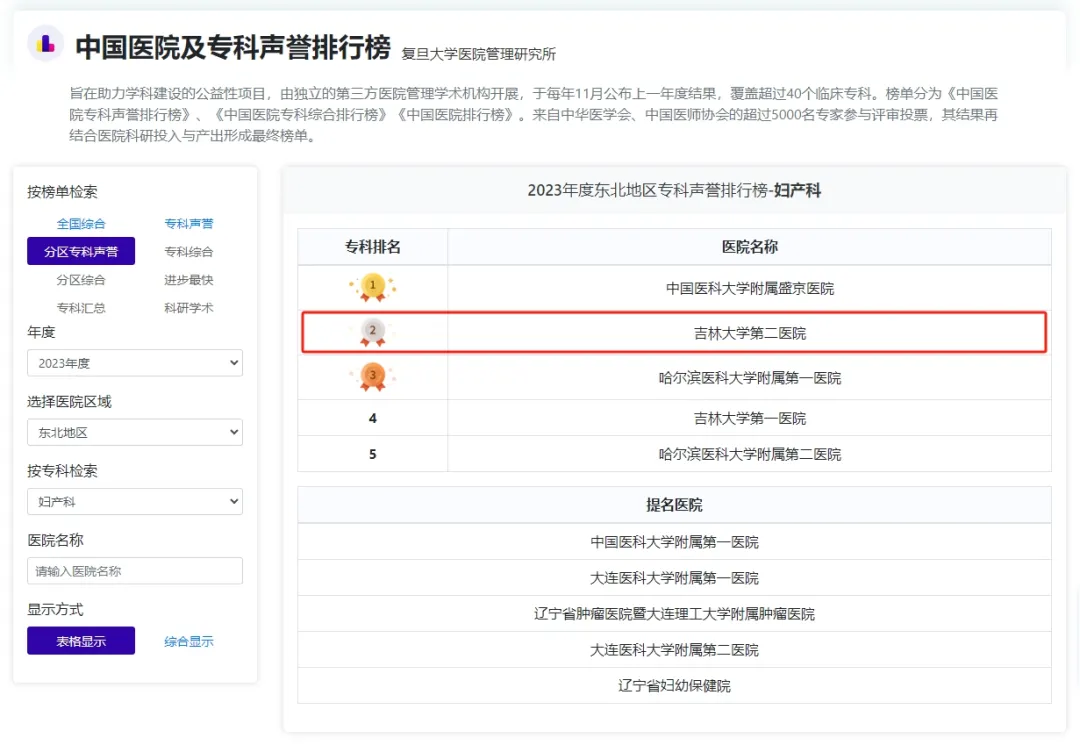Select the 分区专科声誉 button
This screenshot has height=745, width=1080.
[81, 251]
